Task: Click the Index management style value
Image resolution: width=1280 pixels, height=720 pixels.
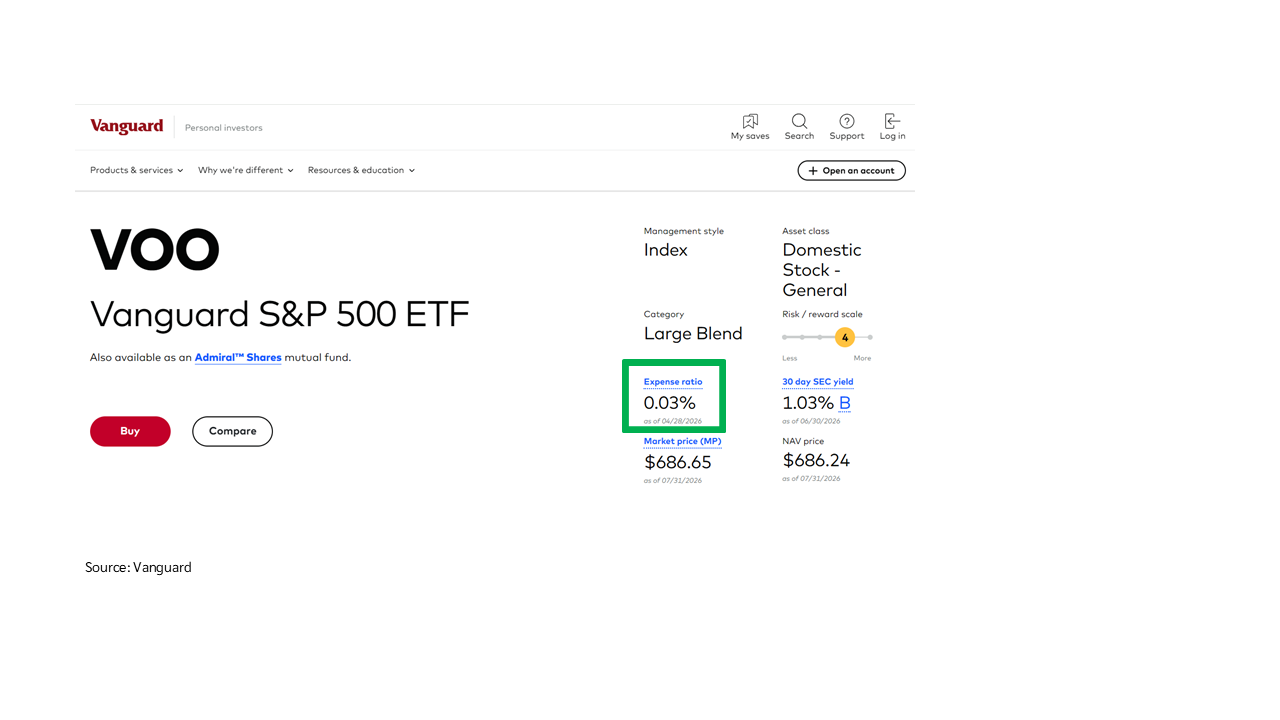Action: 666,250
